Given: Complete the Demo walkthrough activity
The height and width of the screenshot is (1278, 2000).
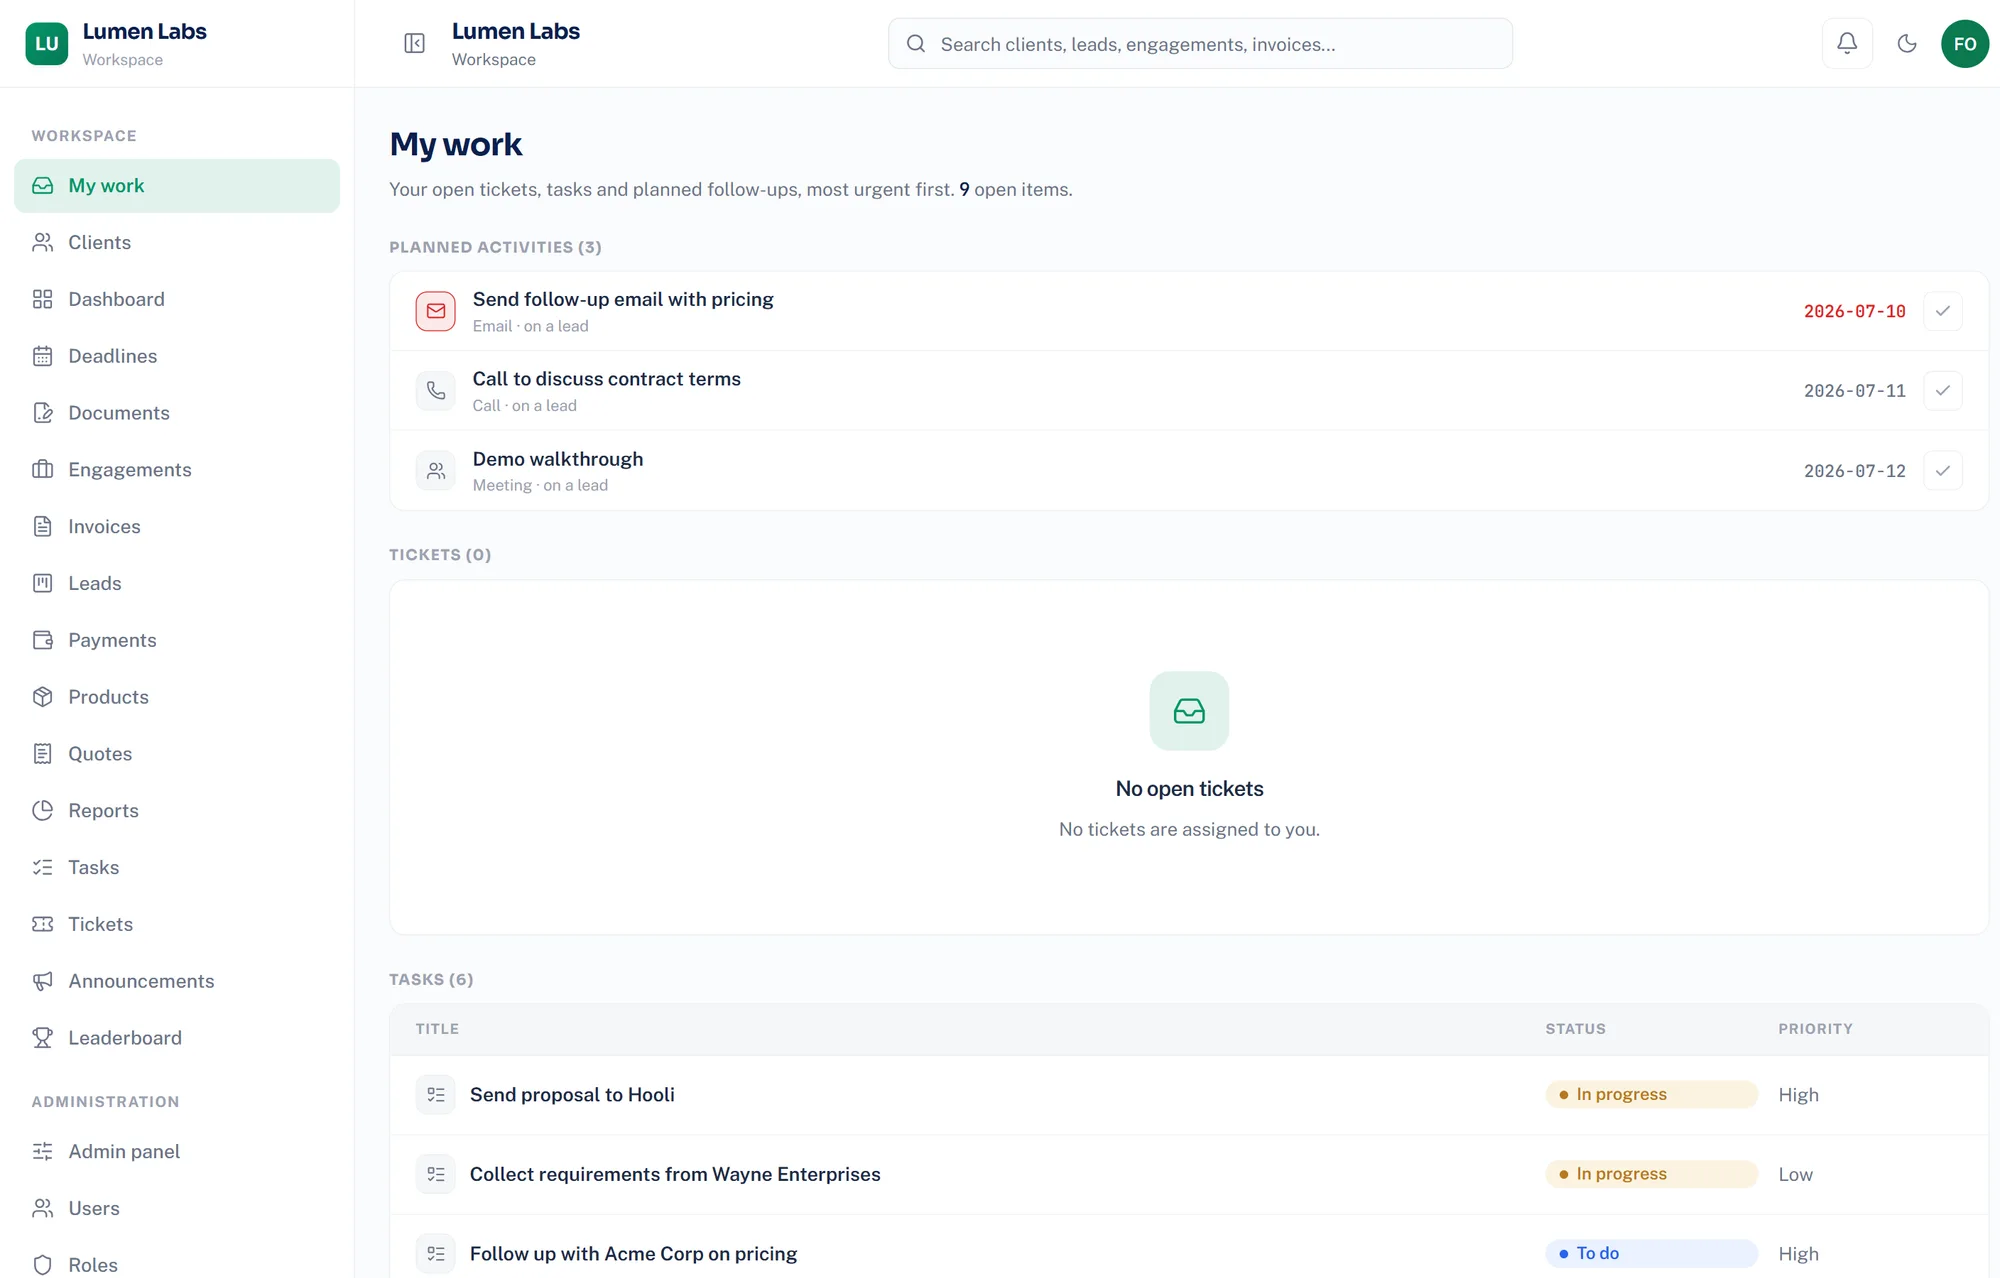Looking at the screenshot, I should tap(1942, 470).
